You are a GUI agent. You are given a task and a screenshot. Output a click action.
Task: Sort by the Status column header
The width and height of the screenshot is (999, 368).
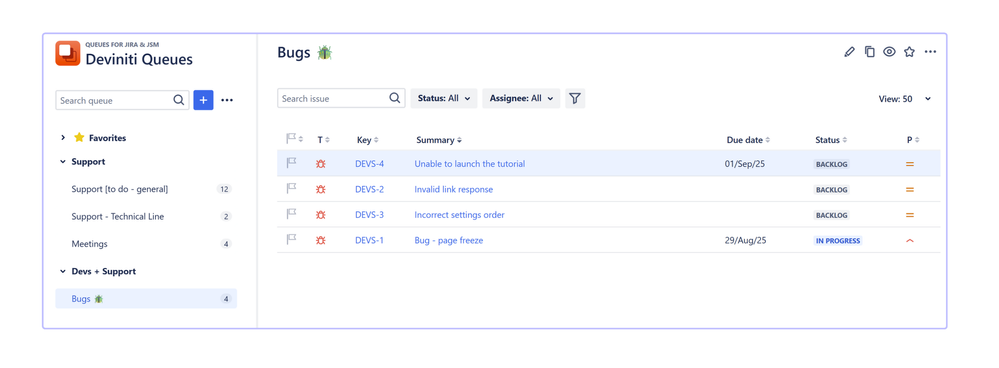click(x=831, y=139)
